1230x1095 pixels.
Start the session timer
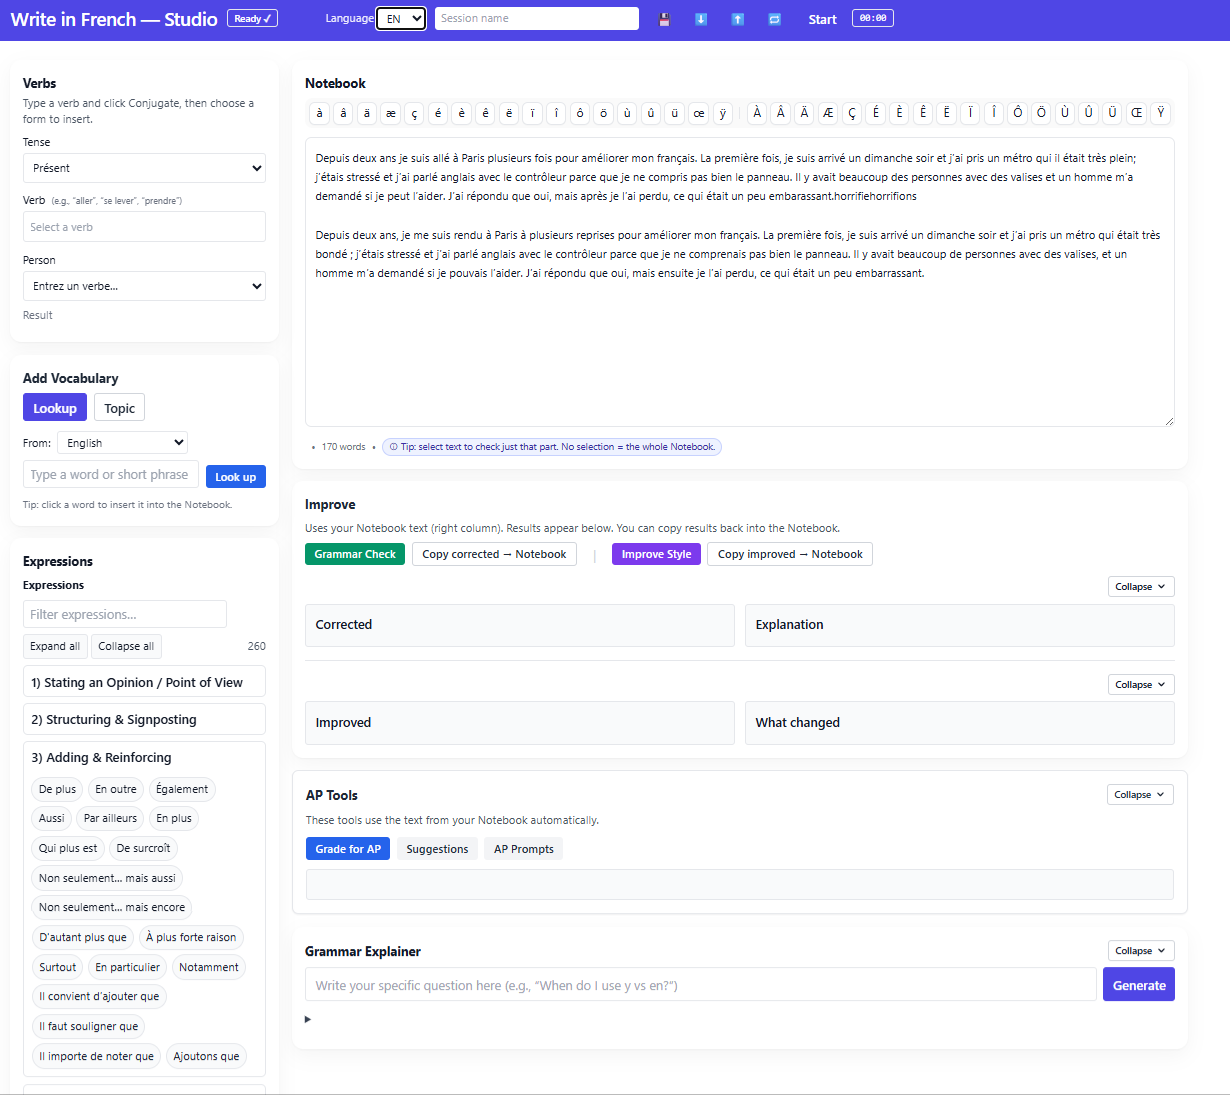[822, 18]
